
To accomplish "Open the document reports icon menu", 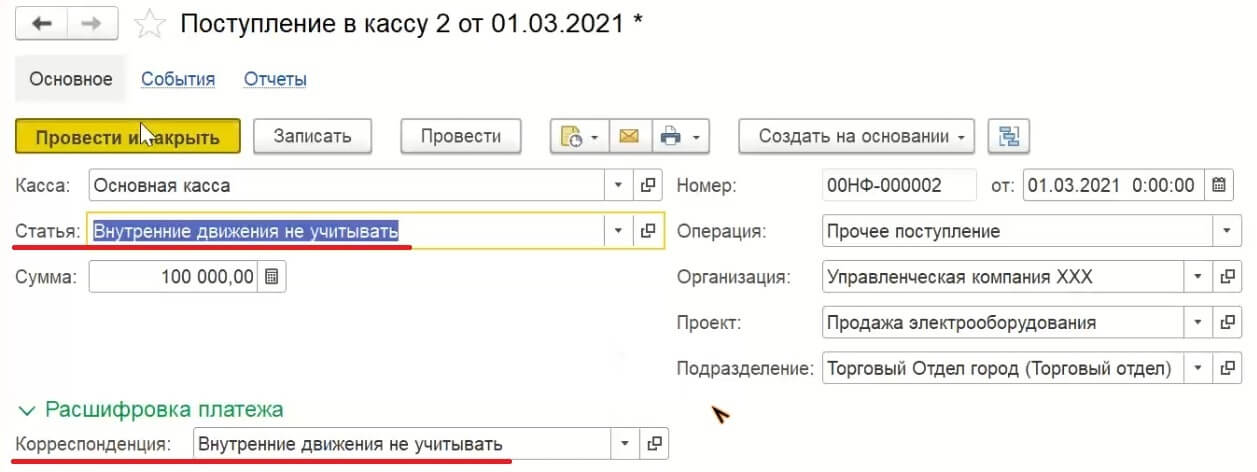I will point(579,136).
